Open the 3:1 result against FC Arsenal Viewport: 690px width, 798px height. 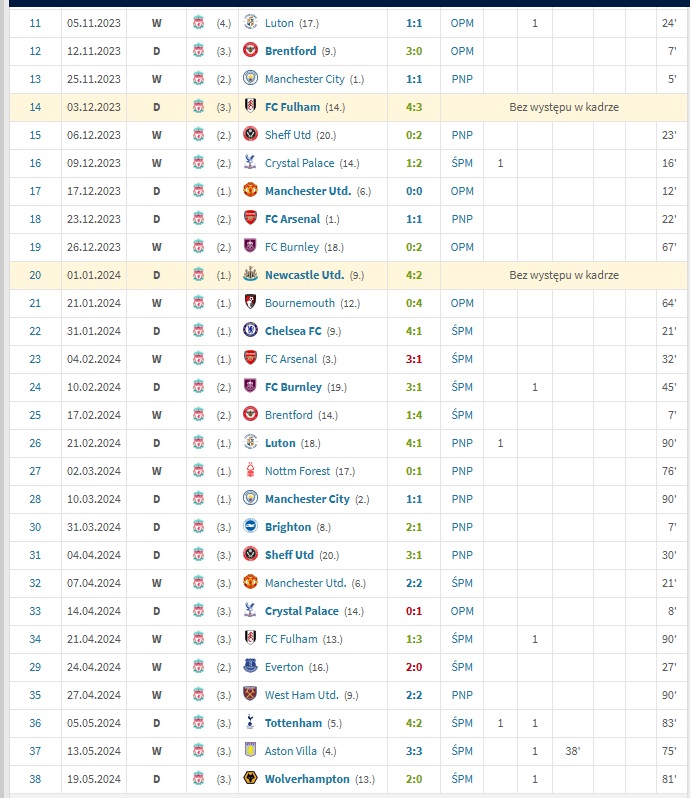414,359
